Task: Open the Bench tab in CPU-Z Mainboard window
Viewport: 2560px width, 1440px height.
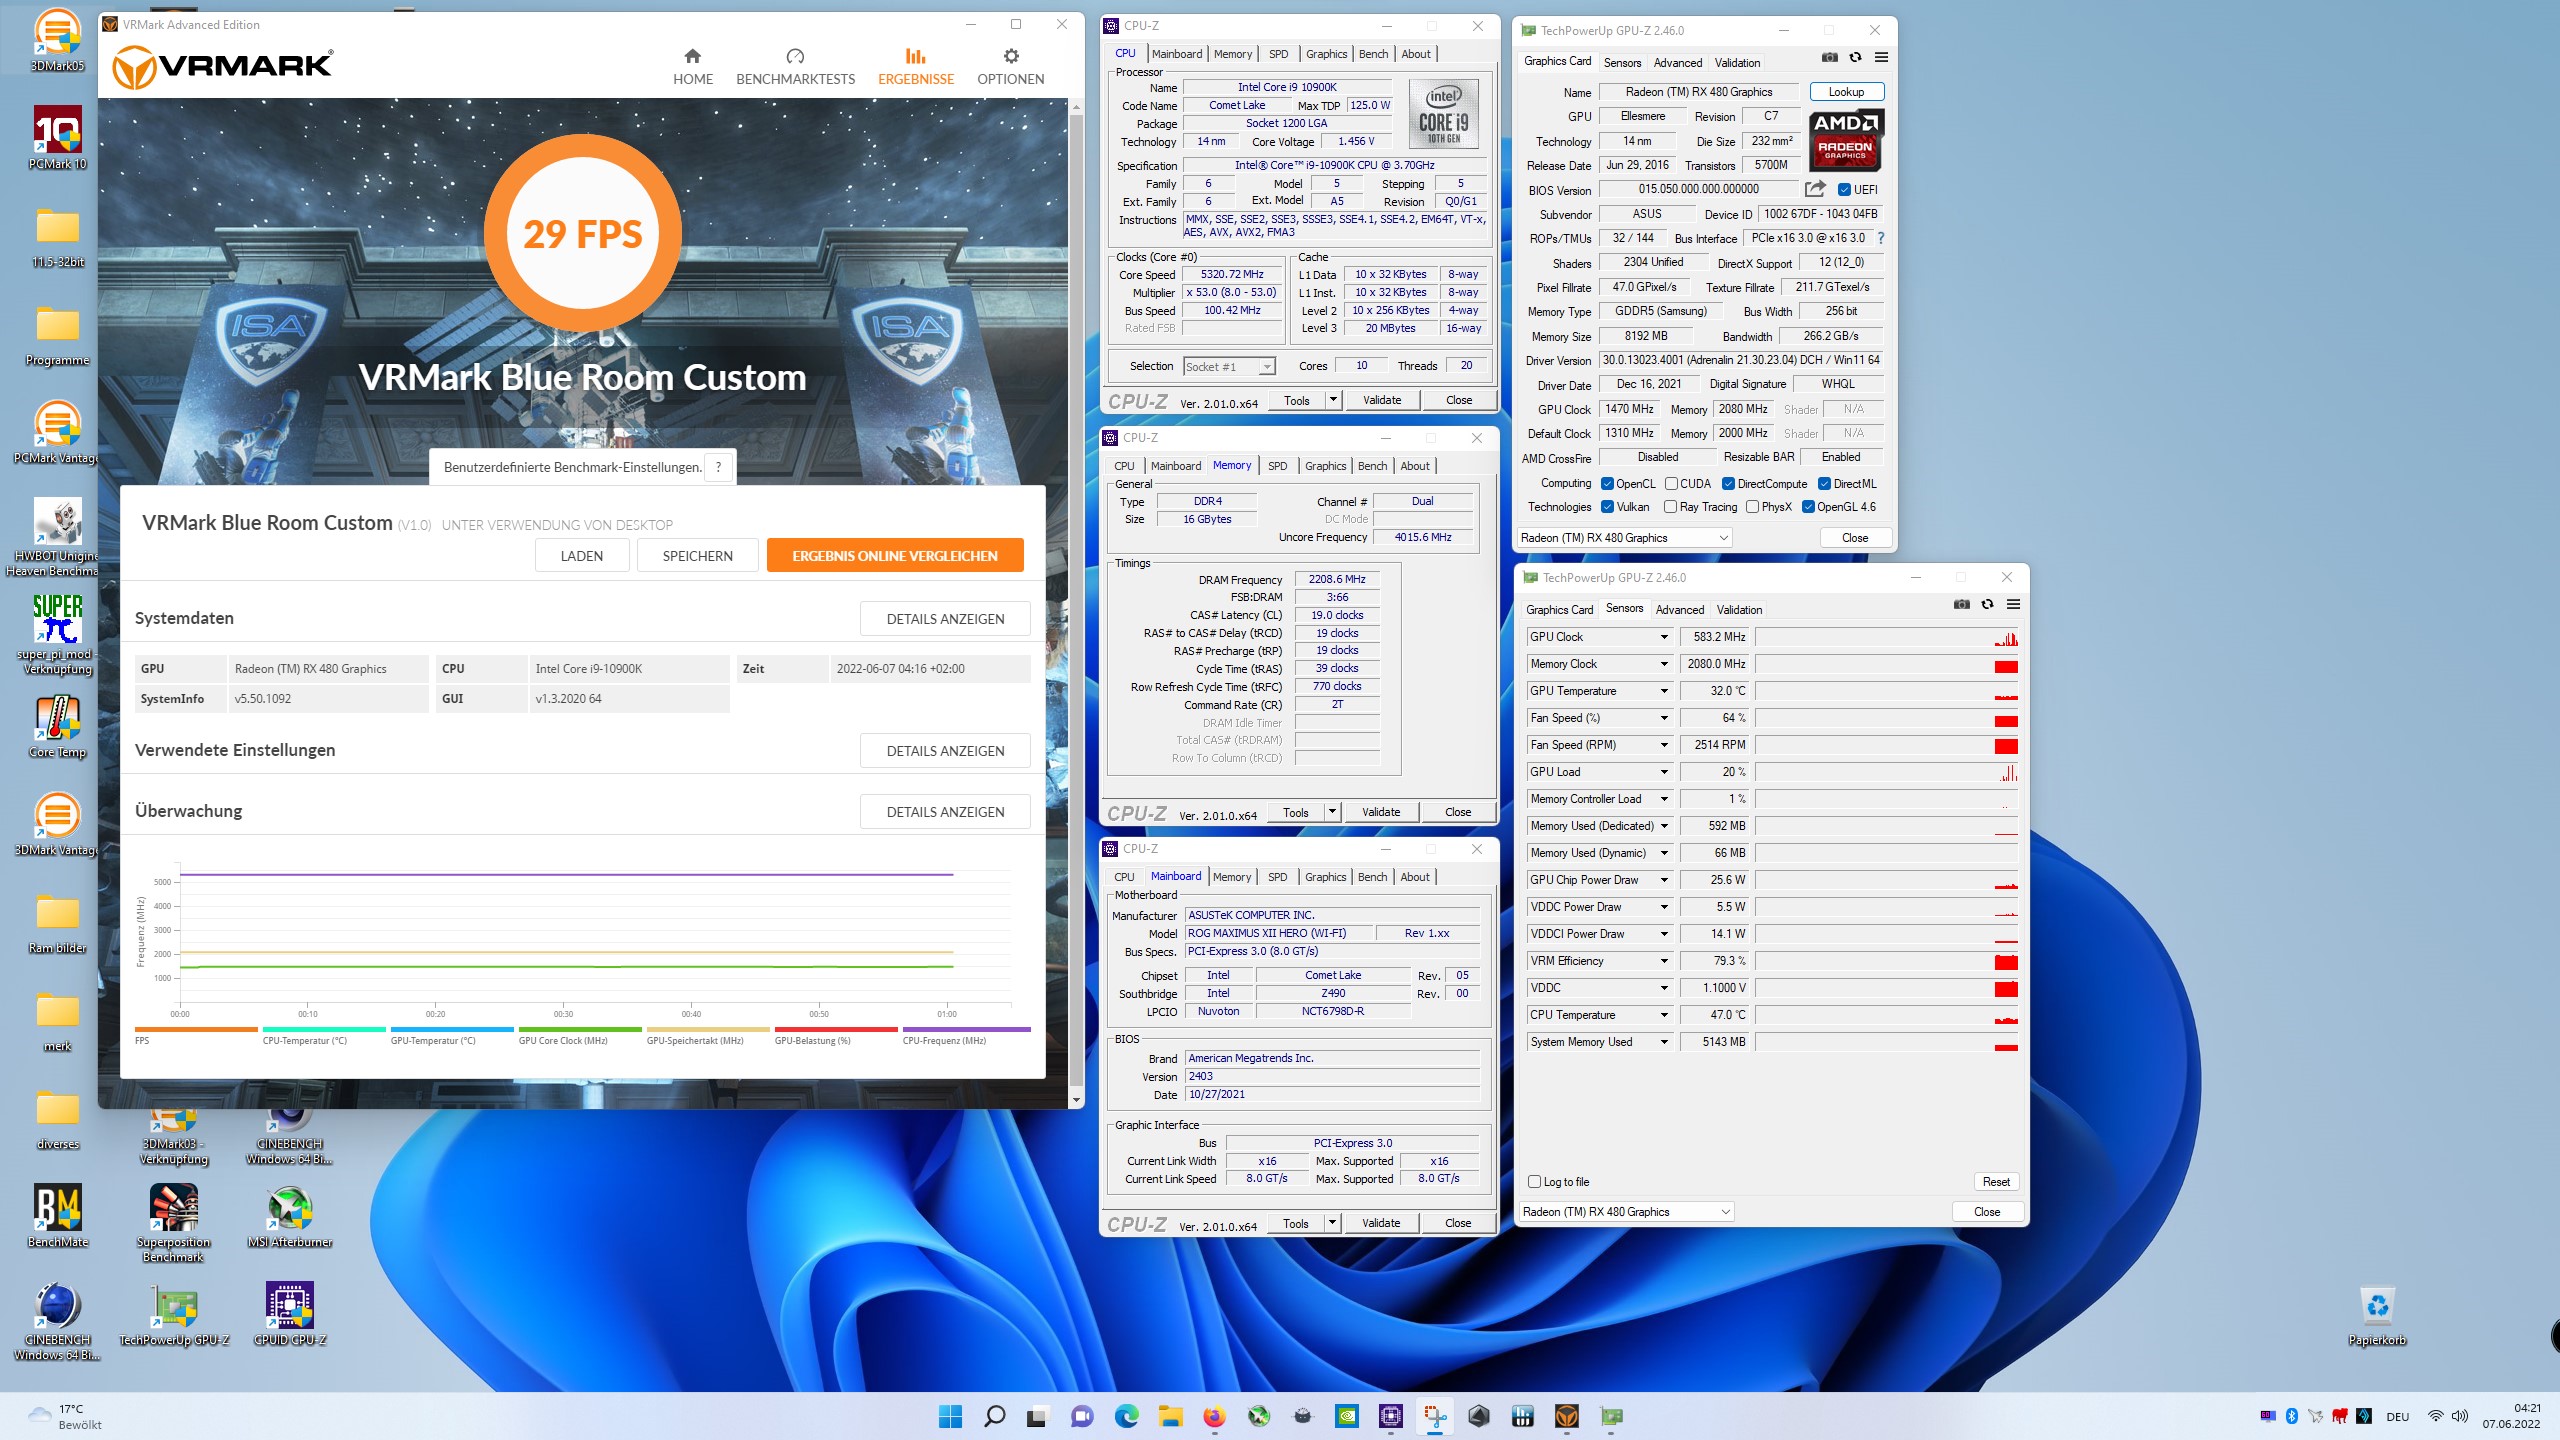Action: [1372, 877]
